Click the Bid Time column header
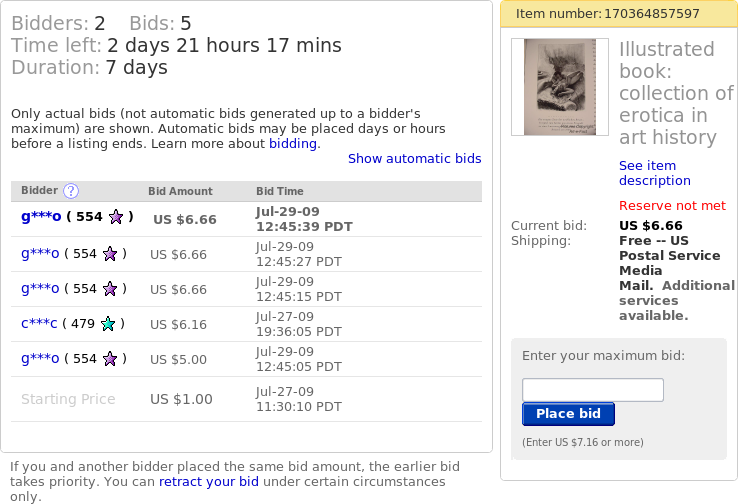The width and height of the screenshot is (738, 504). tap(280, 191)
